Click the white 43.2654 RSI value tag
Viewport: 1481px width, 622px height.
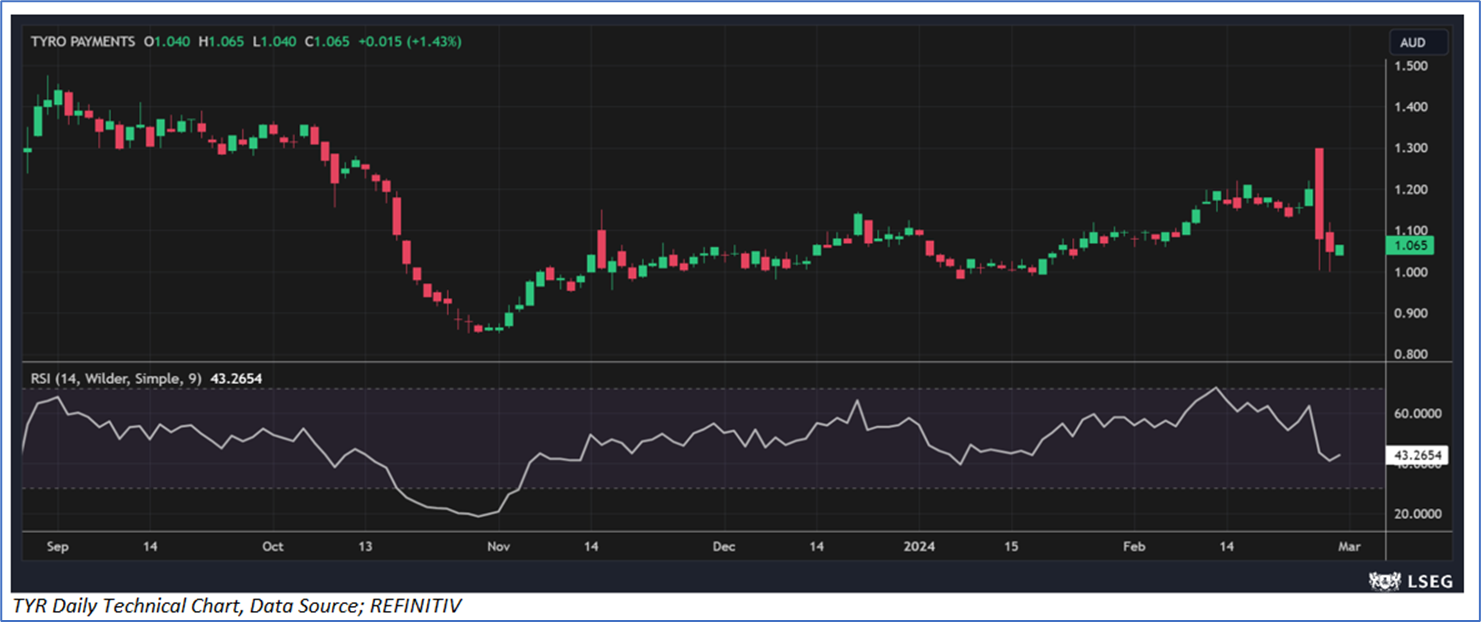click(1418, 456)
